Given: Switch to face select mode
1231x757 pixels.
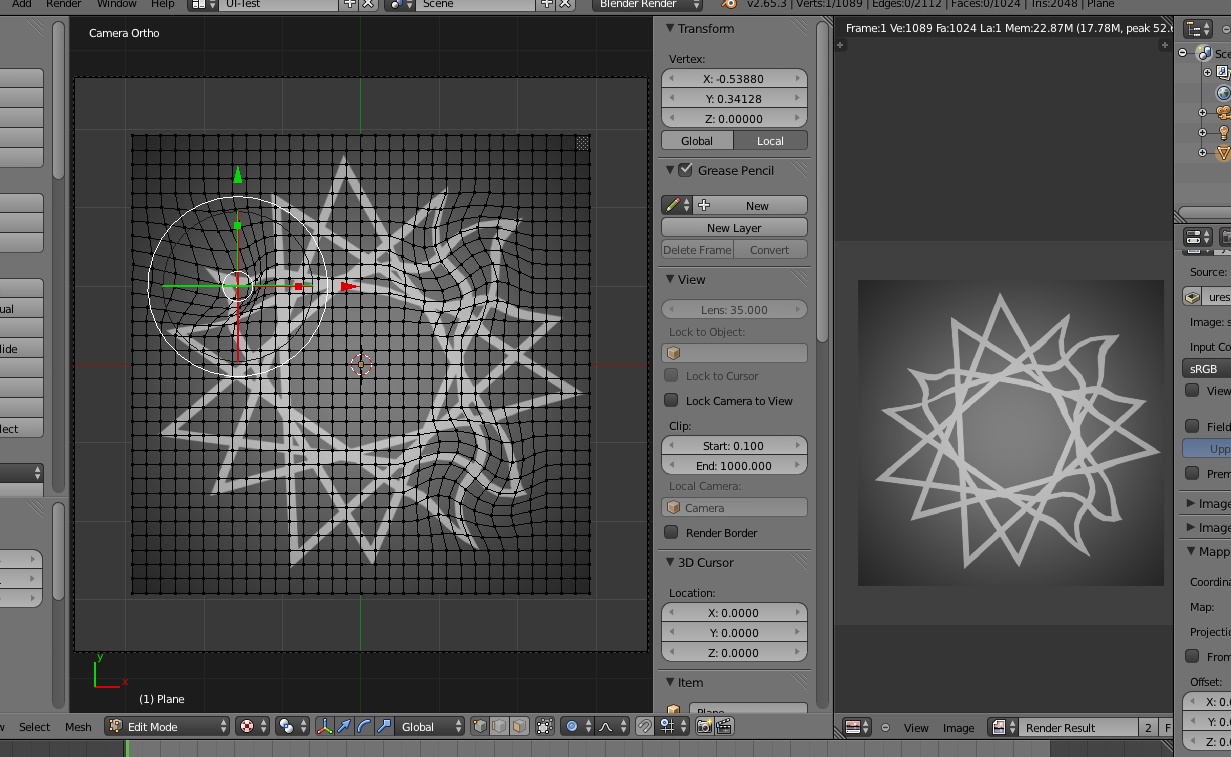Looking at the screenshot, I should [x=518, y=727].
